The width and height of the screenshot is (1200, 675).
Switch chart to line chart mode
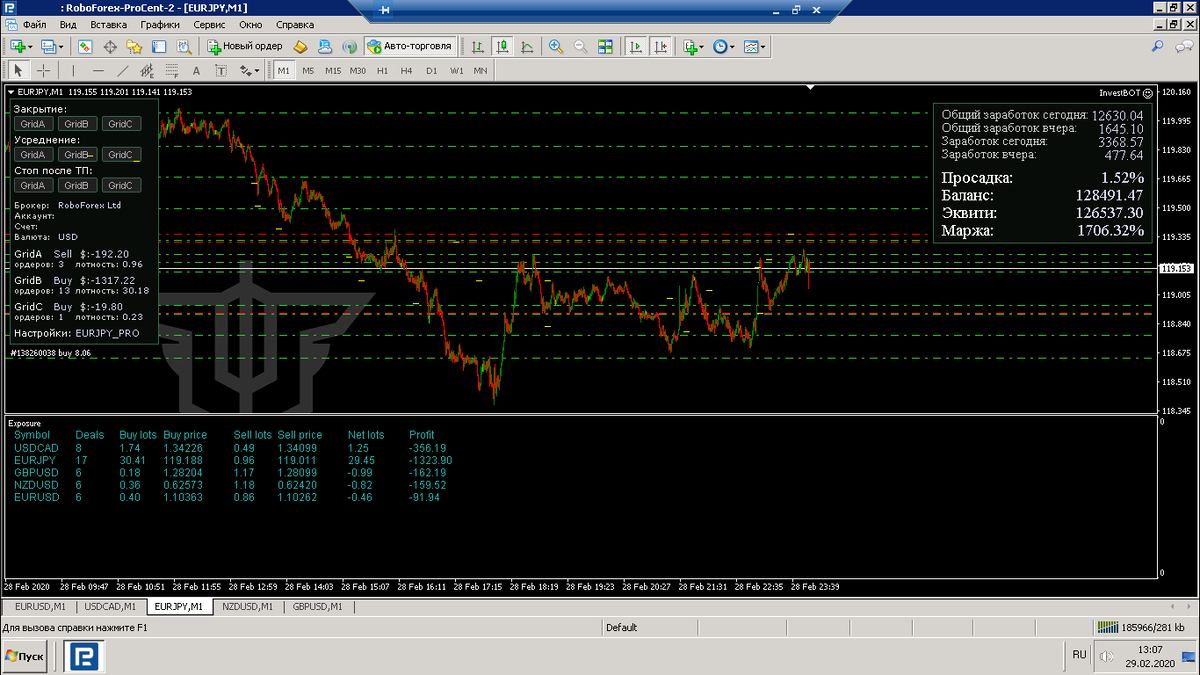[527, 46]
